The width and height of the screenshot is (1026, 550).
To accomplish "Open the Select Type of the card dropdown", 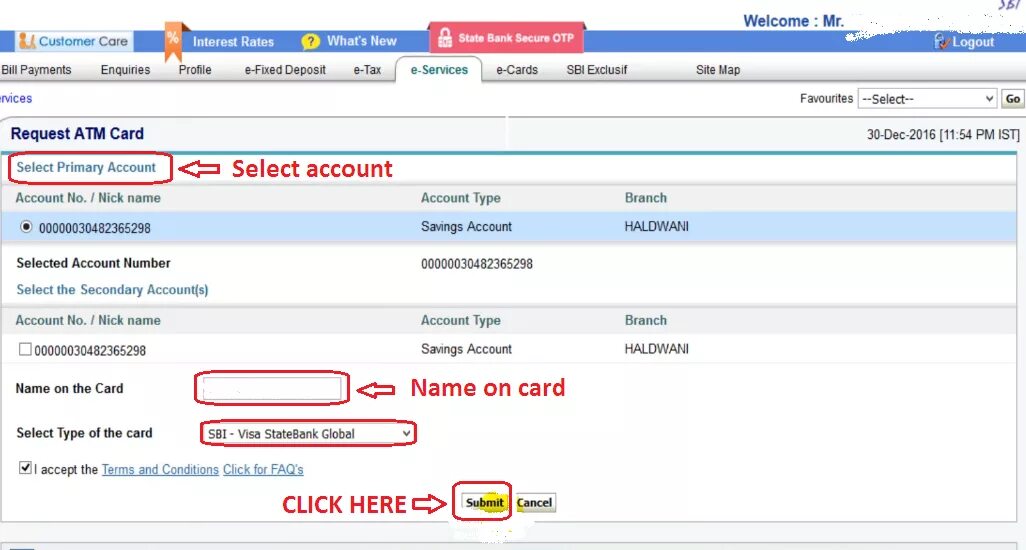I will coord(308,434).
